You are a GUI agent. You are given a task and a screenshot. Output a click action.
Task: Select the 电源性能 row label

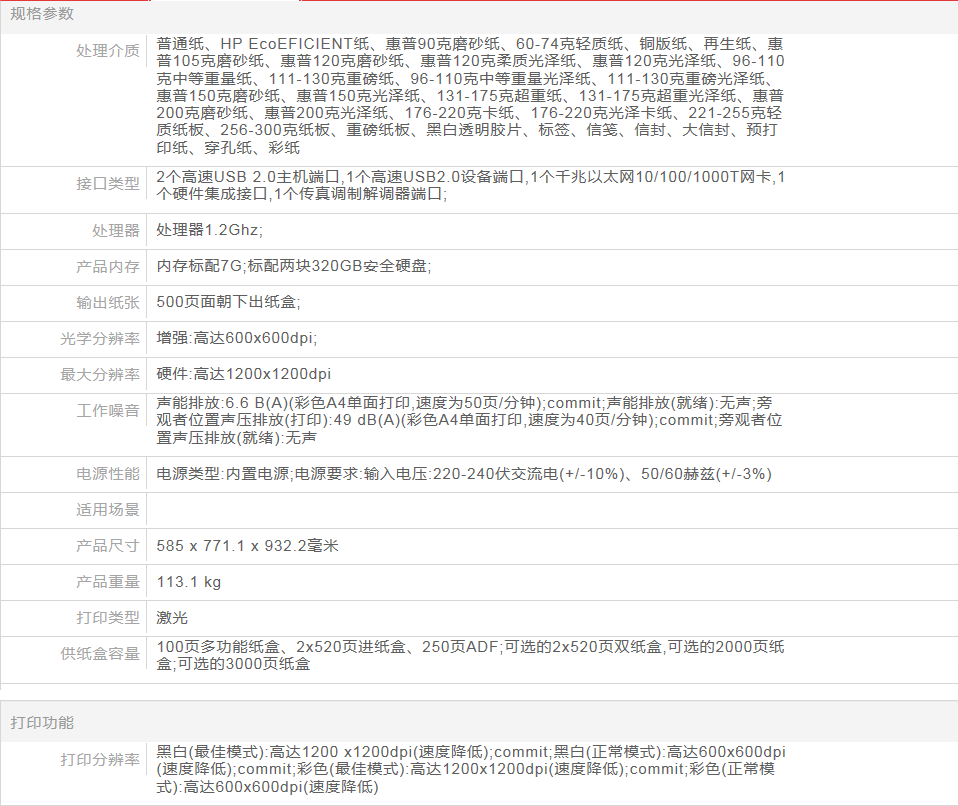pos(108,473)
